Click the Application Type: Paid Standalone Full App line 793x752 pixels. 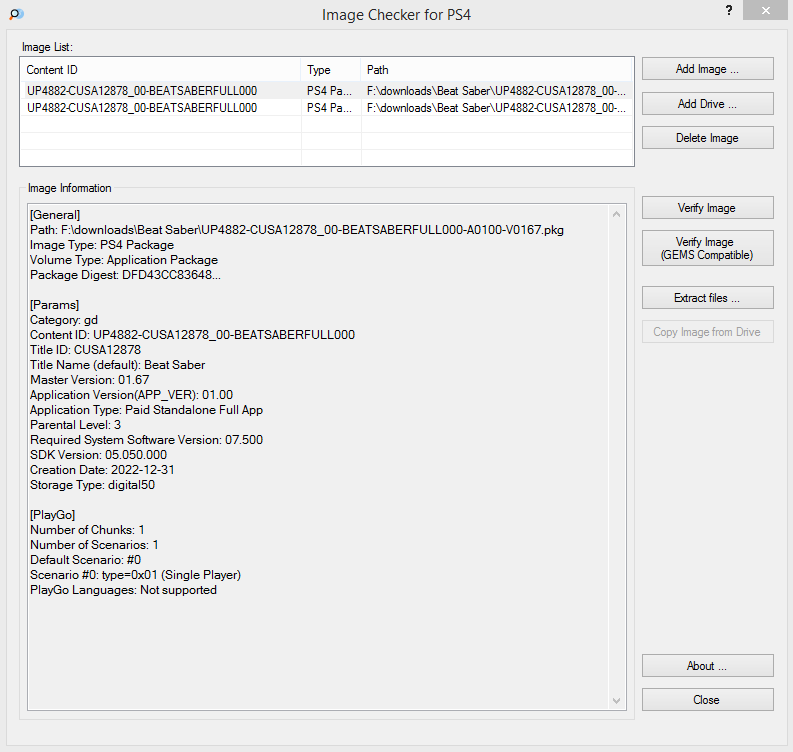click(x=146, y=410)
